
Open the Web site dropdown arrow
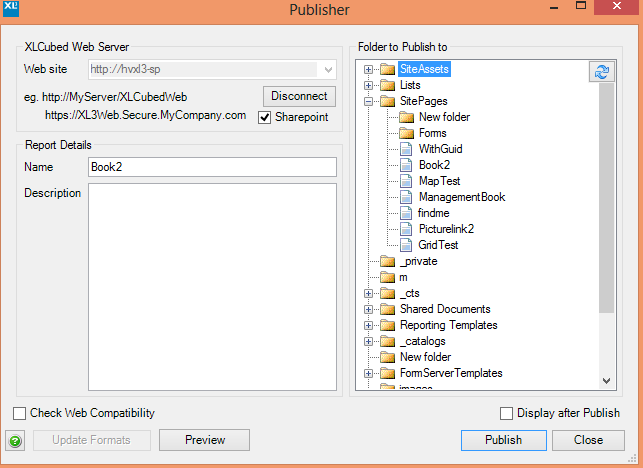(328, 70)
